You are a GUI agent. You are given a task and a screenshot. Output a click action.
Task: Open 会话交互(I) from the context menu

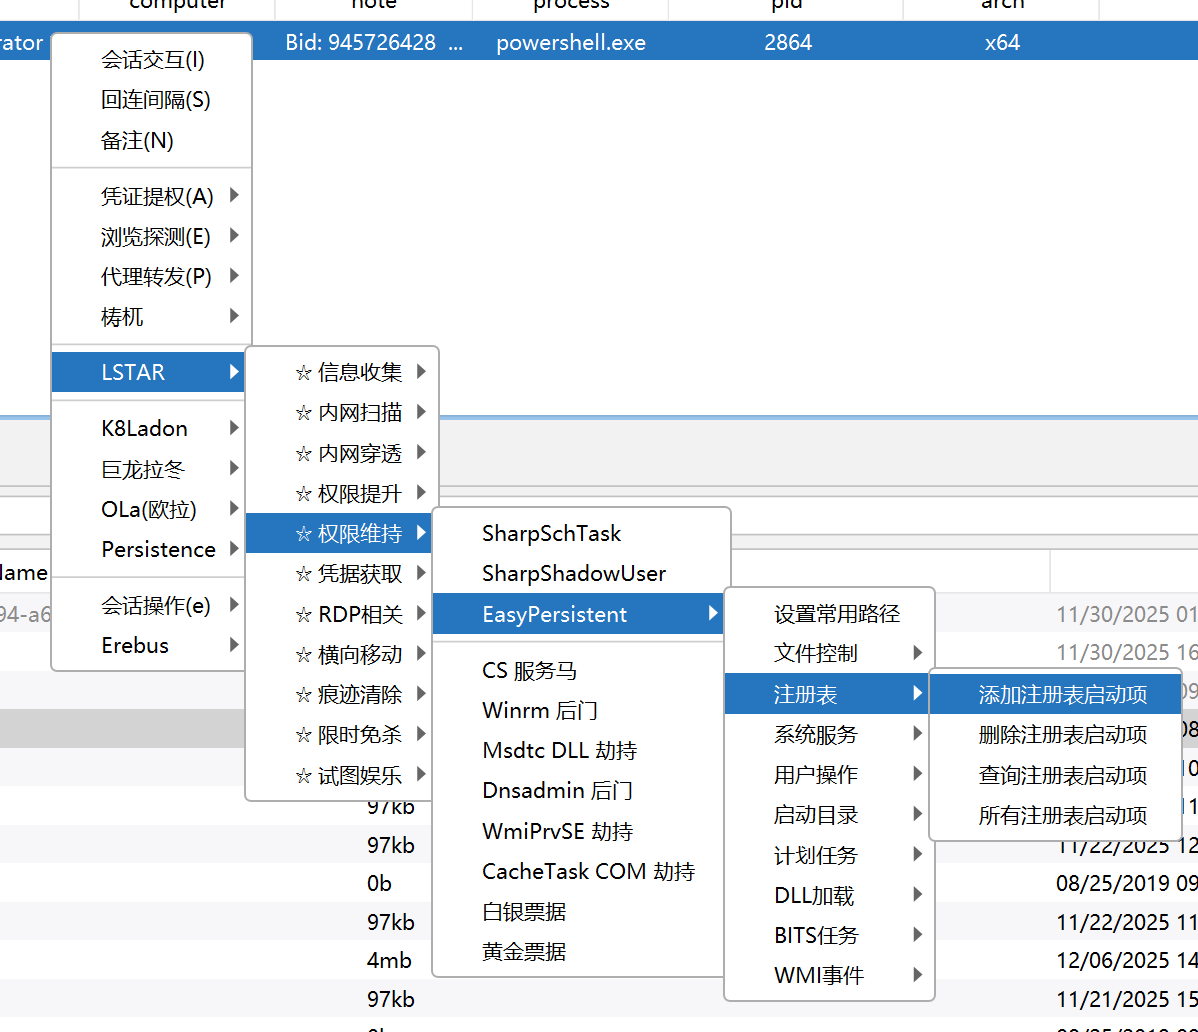point(151,60)
